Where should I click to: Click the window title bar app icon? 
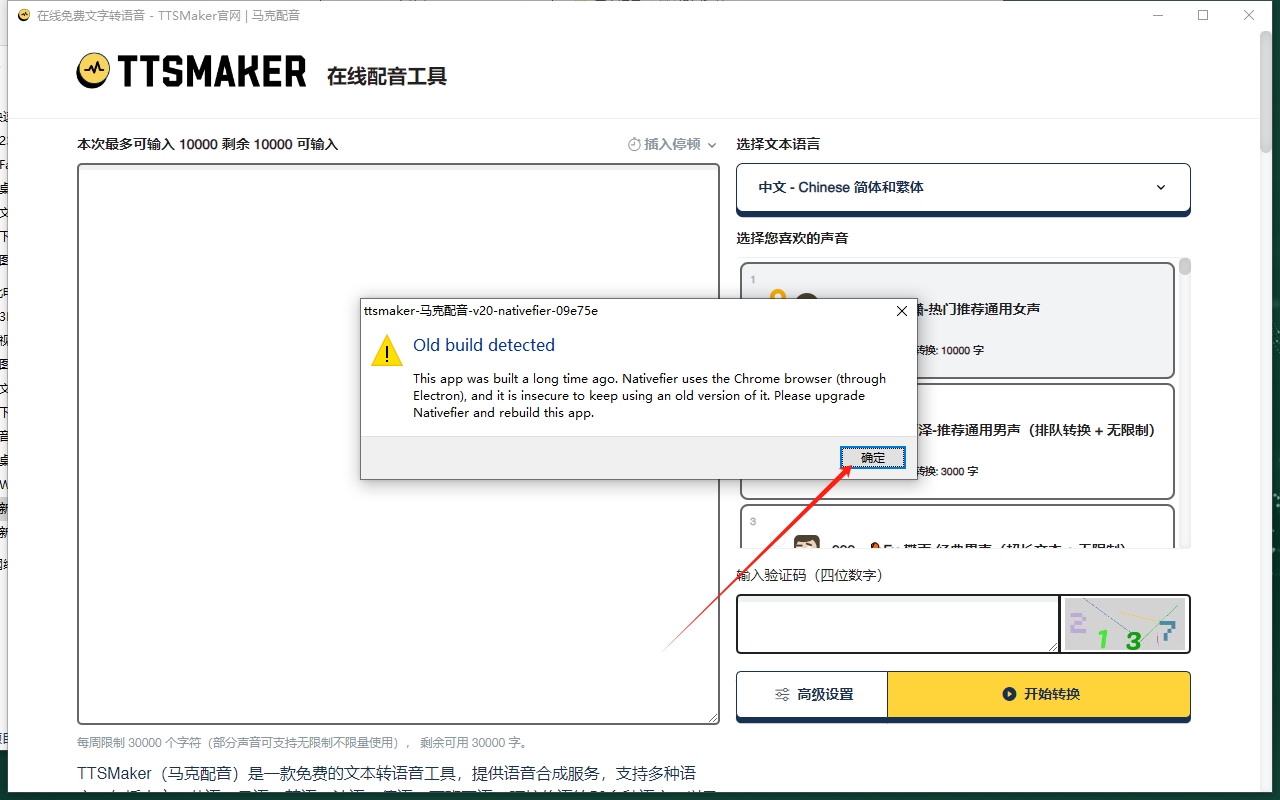(24, 15)
